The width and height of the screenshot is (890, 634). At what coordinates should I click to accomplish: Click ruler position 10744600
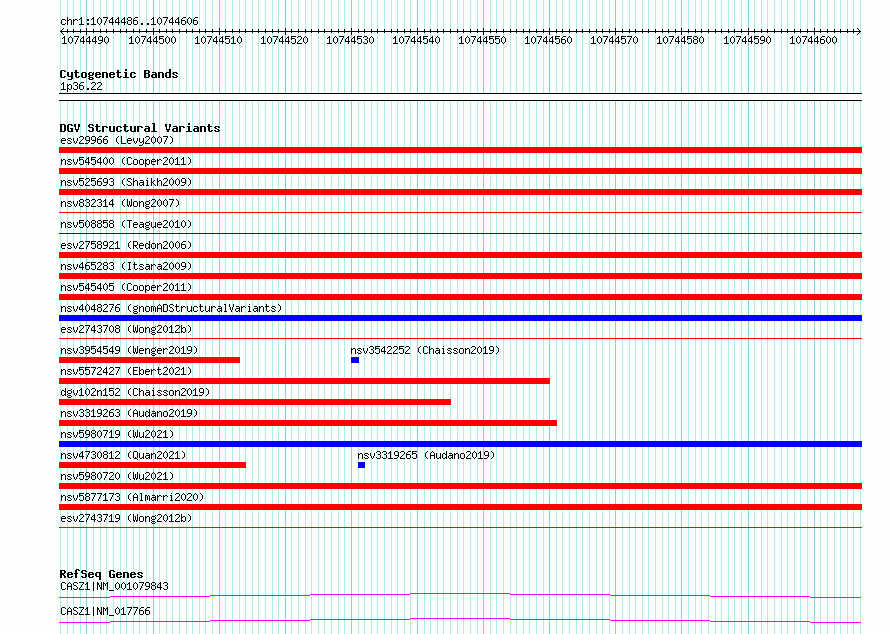813,40
